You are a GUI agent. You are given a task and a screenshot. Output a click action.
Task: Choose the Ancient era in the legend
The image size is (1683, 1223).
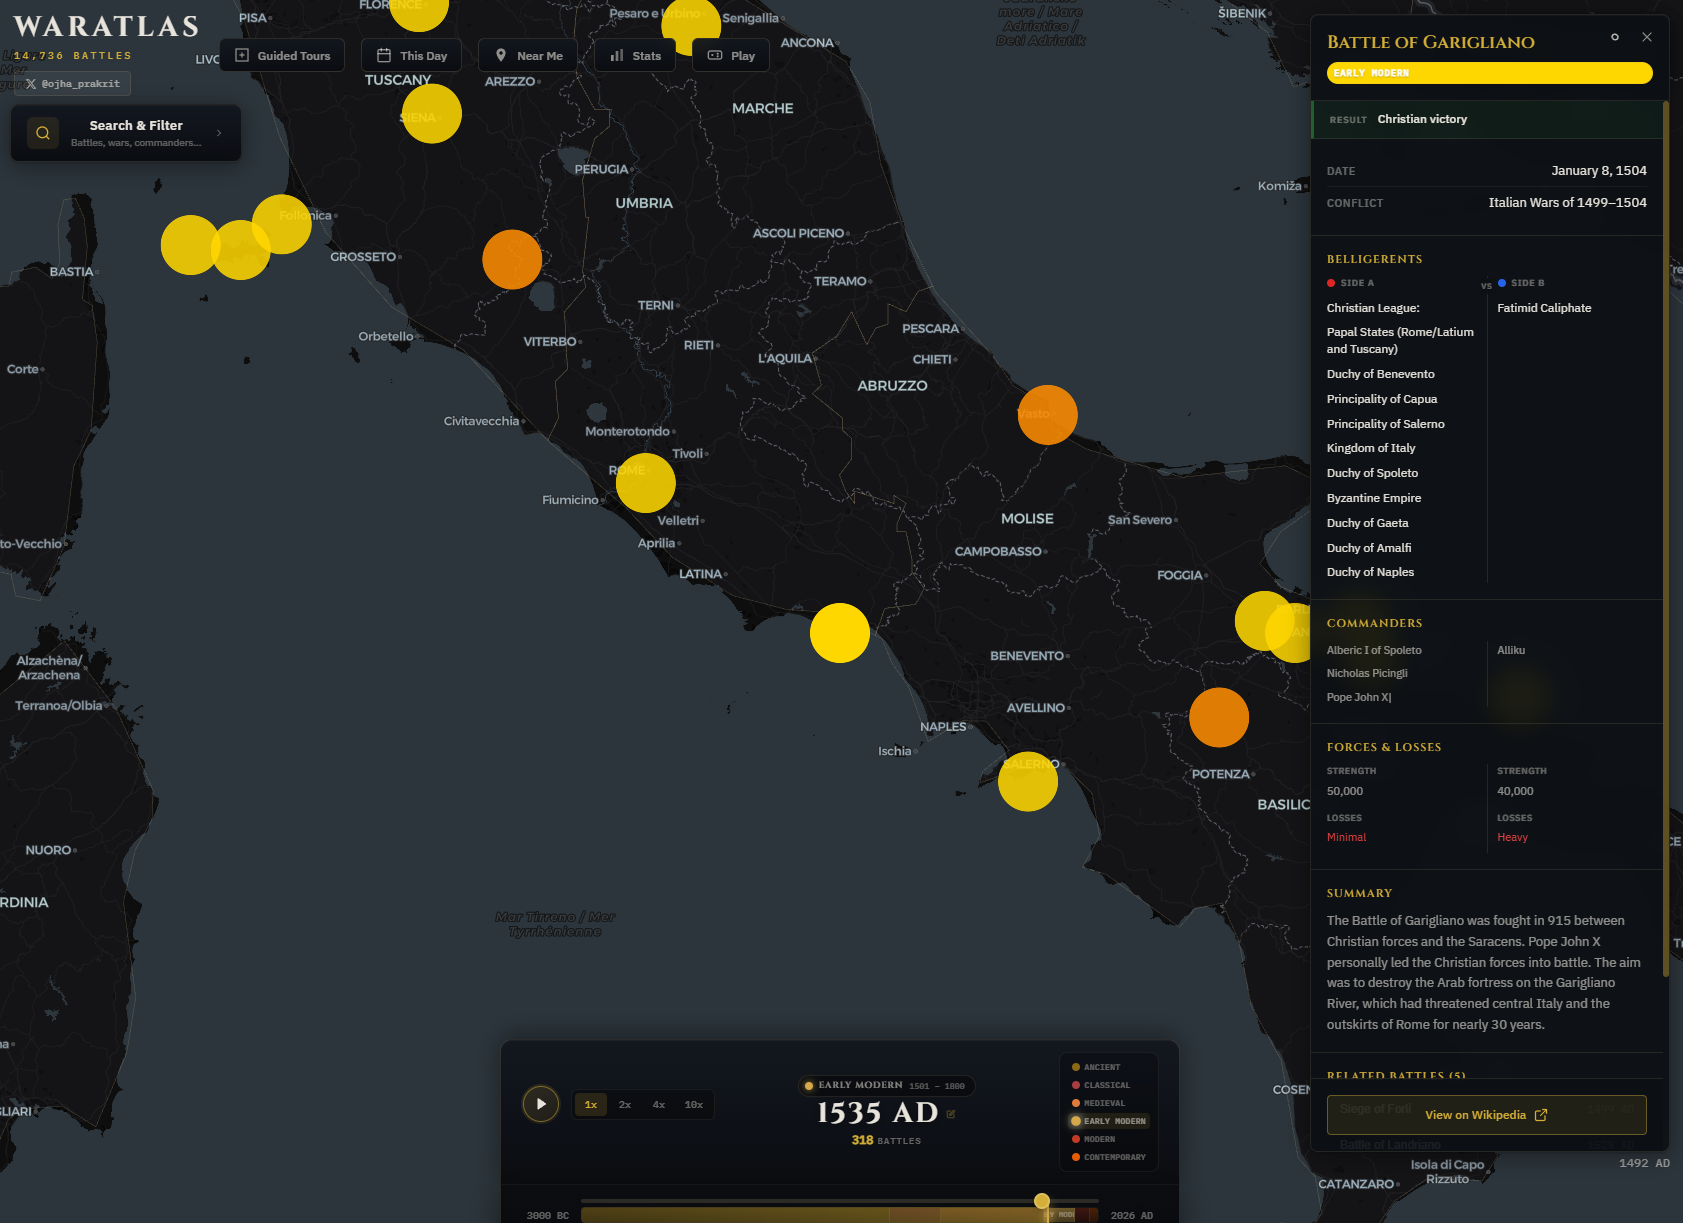(x=1101, y=1067)
